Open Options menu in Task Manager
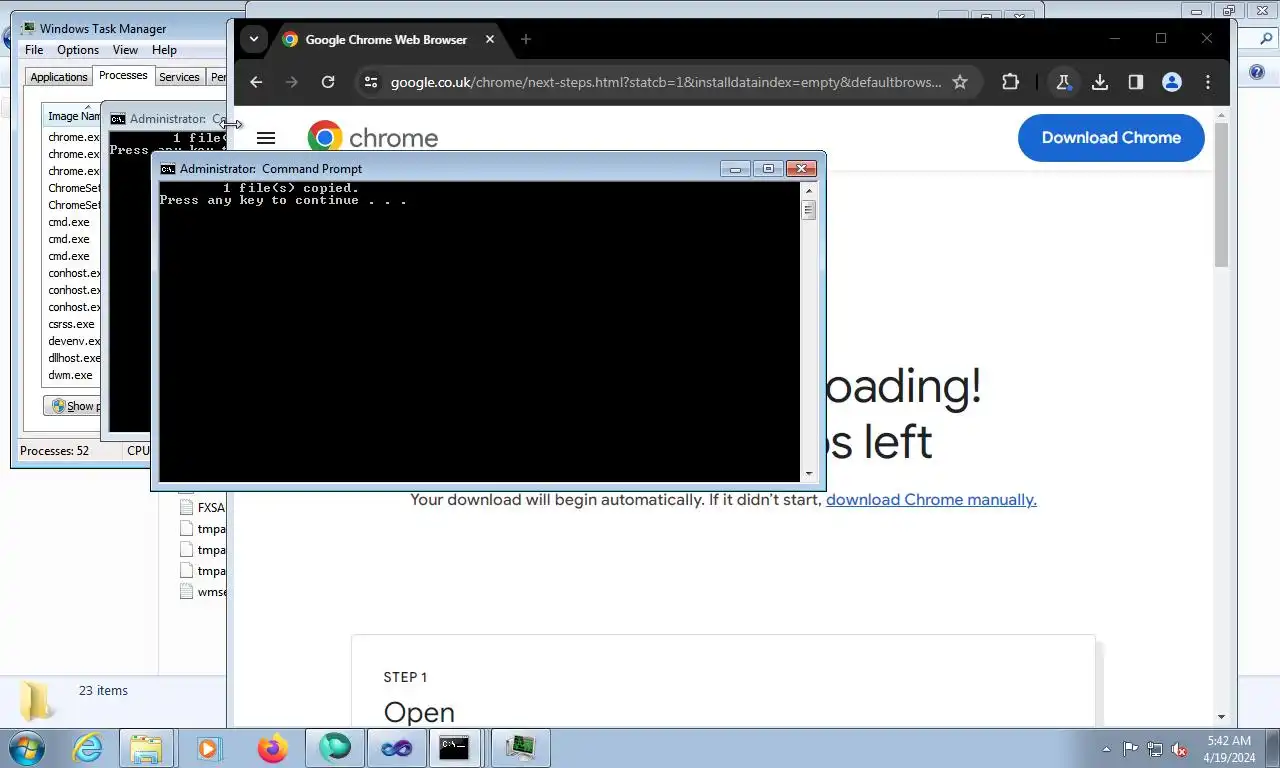1280x768 pixels. coord(78,50)
